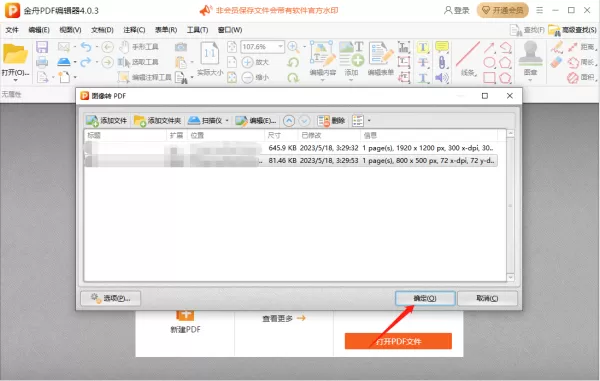600x381 pixels.
Task: Open the 注释(C) menu
Action: tap(134, 30)
